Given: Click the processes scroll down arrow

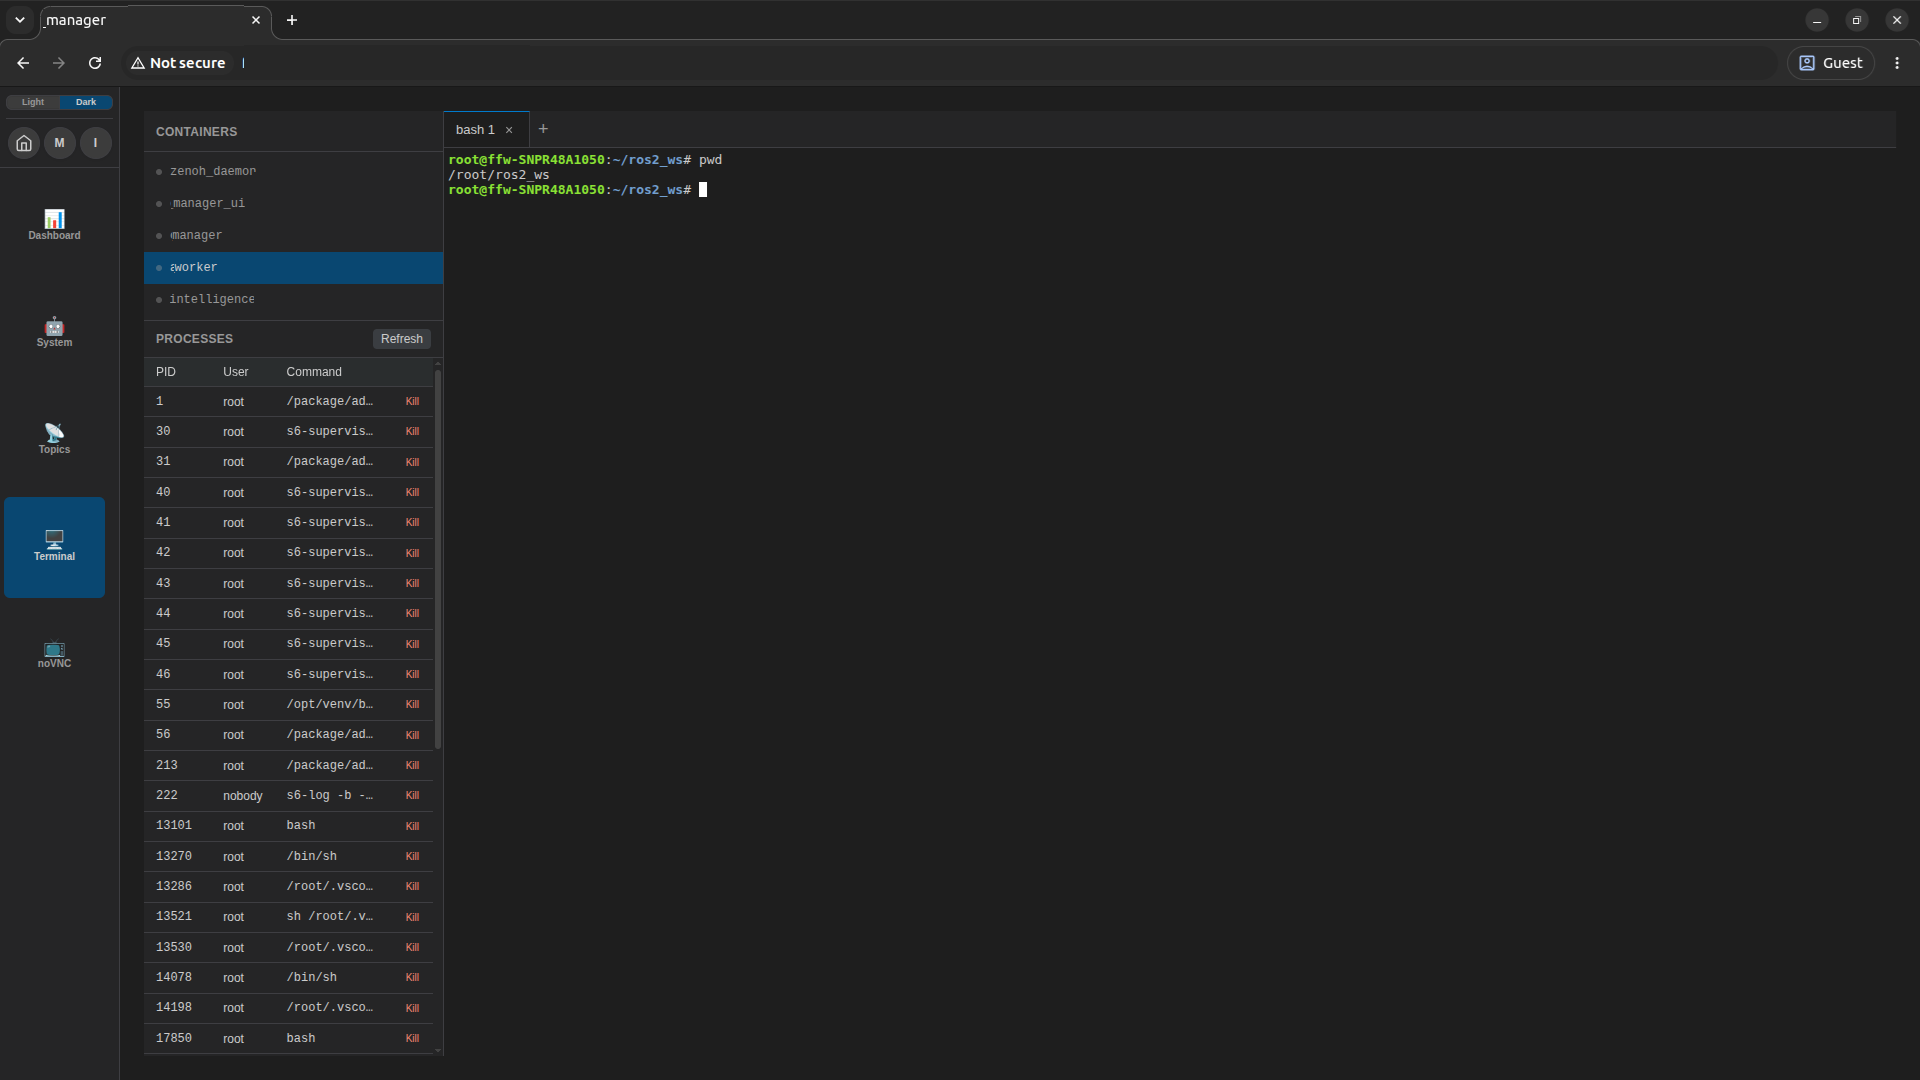Looking at the screenshot, I should click(438, 1051).
